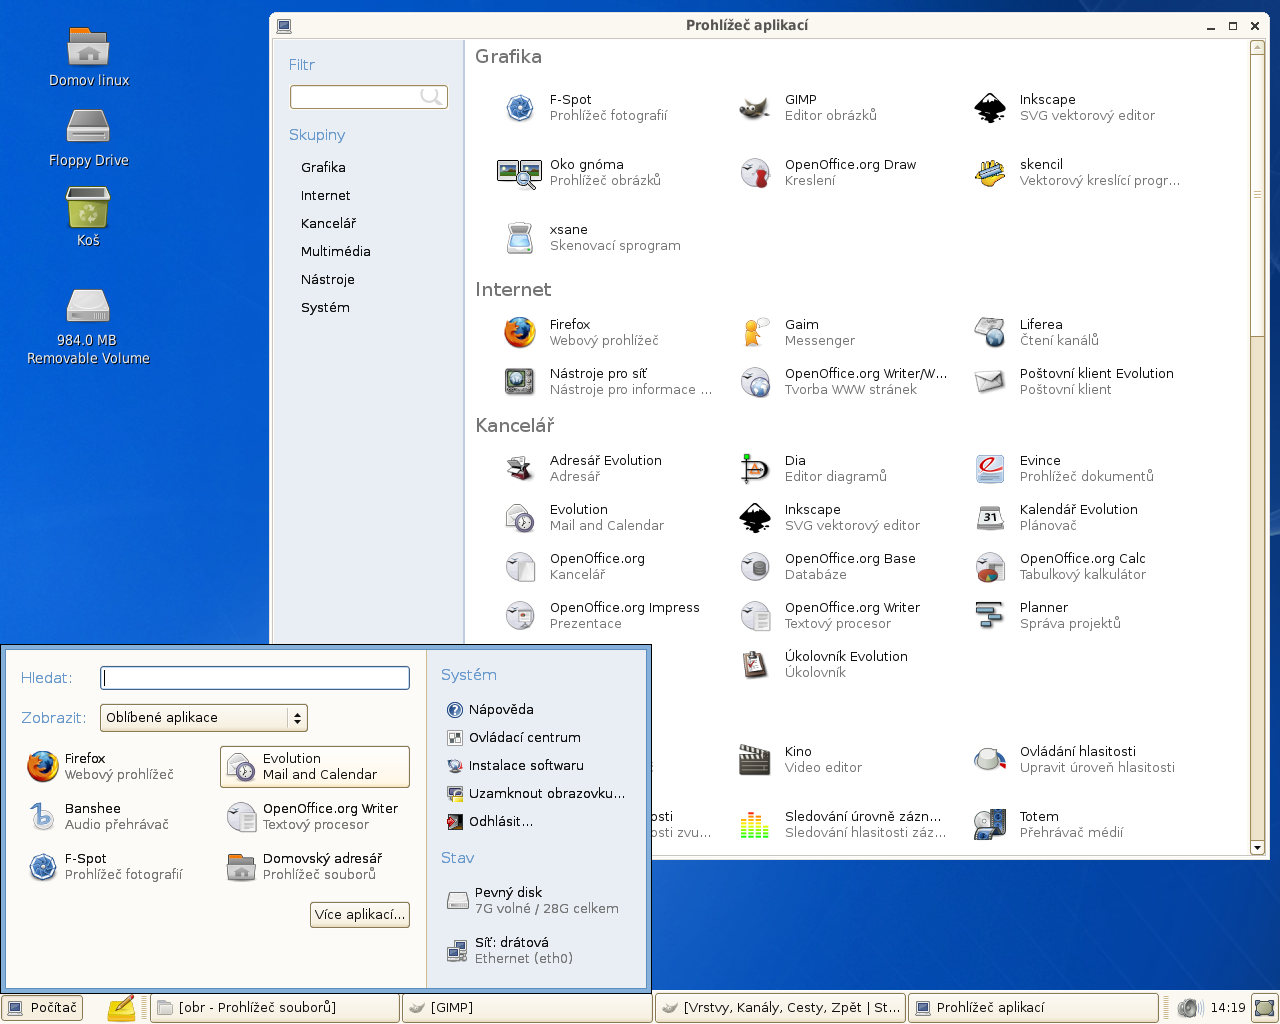Open Nástroje pro síť icon
1280x1024 pixels.
[x=519, y=381]
